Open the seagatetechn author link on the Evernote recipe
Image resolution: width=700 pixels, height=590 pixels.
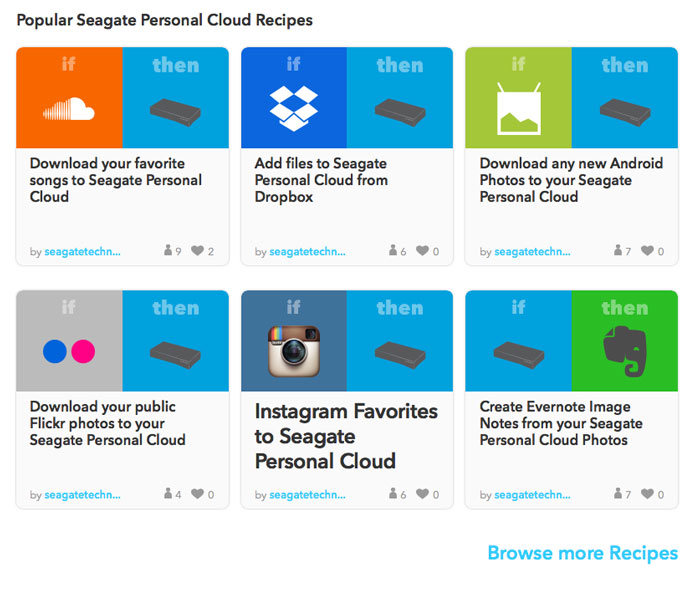(533, 494)
